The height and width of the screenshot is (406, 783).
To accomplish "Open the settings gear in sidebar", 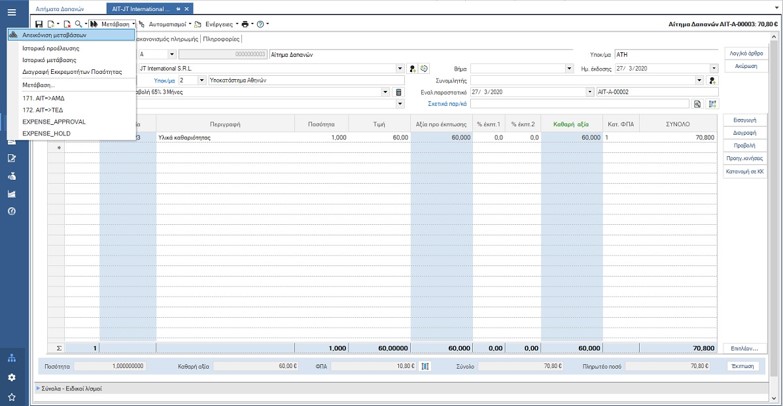I will (x=11, y=378).
